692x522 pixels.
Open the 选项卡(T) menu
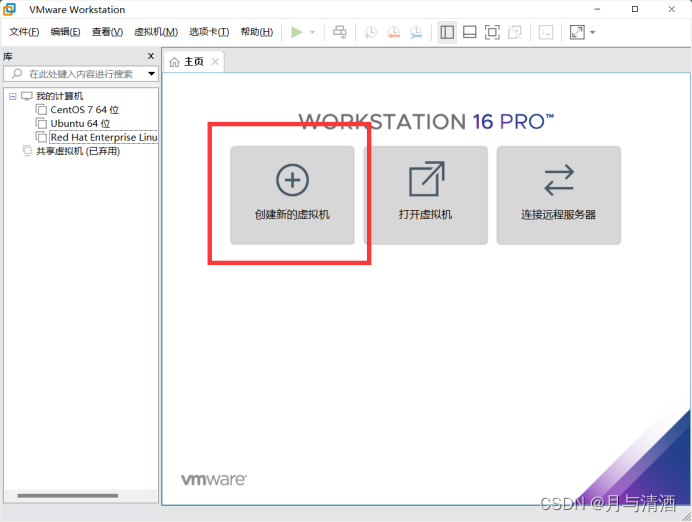pos(209,32)
